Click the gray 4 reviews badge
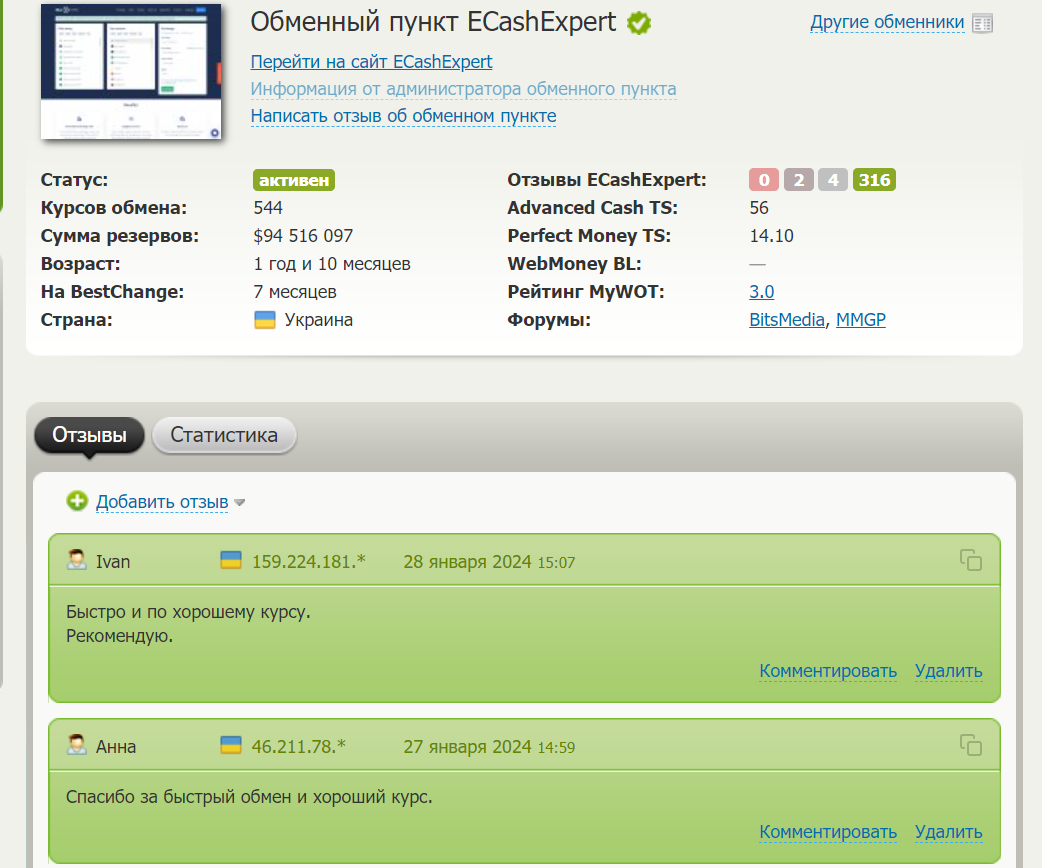Image resolution: width=1042 pixels, height=868 pixels. (x=833, y=180)
